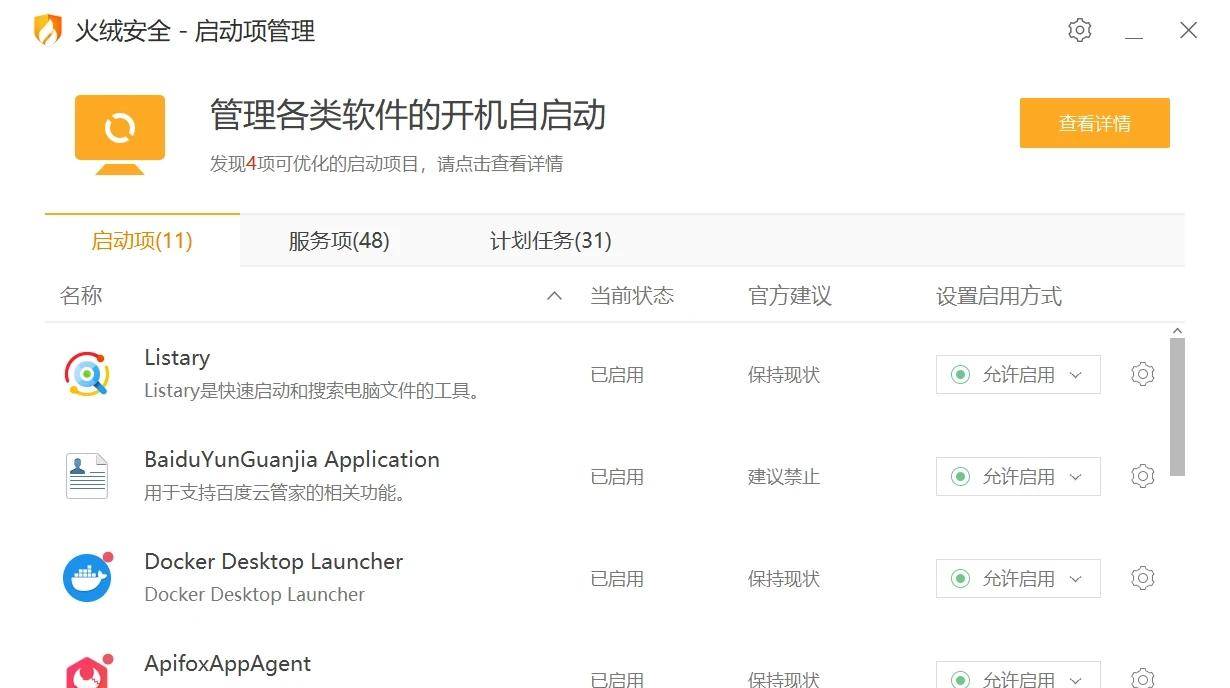This screenshot has height=688, width=1230.
Task: Toggle green radio indicator for Listary
Action: point(960,375)
